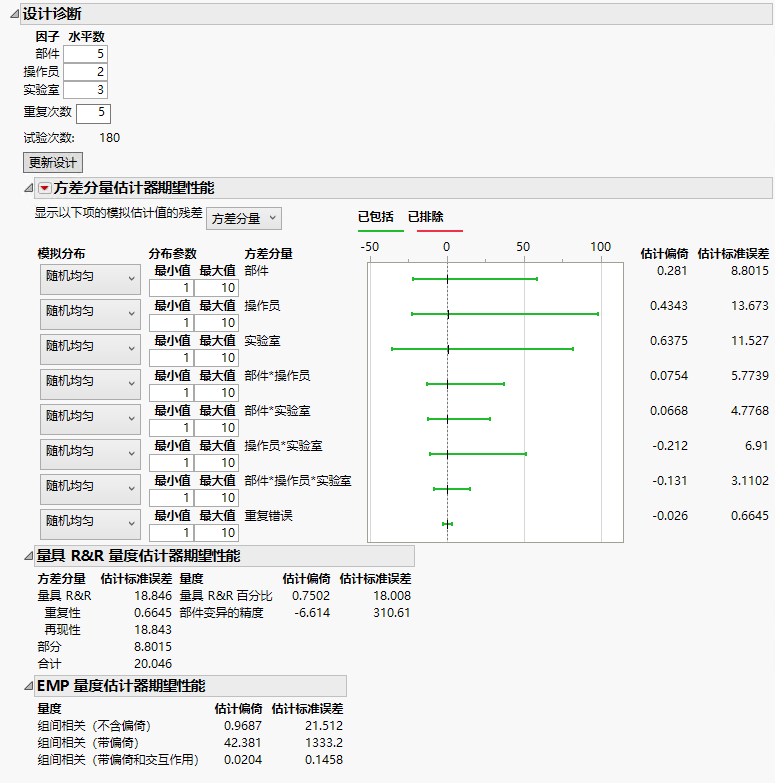This screenshot has height=783, width=775.
Task: Click the 部件 green interval bar
Action: 475,279
